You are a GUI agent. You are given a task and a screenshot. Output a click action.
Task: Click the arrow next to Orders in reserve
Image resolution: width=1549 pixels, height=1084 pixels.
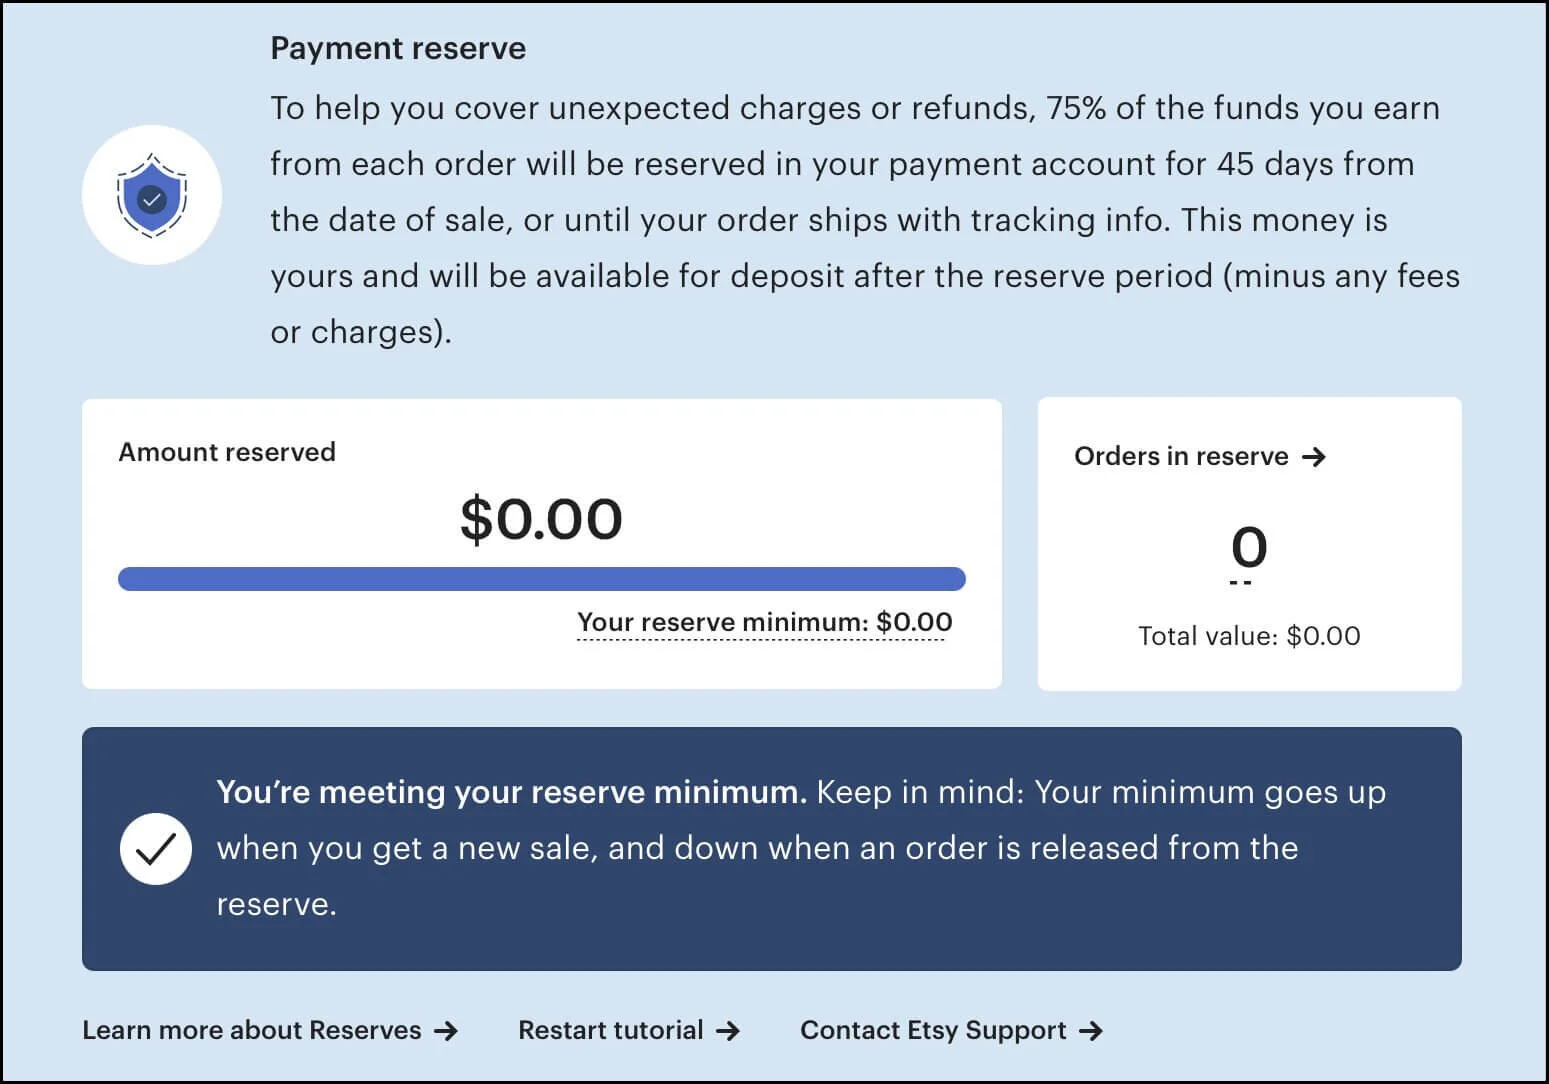point(1317,457)
